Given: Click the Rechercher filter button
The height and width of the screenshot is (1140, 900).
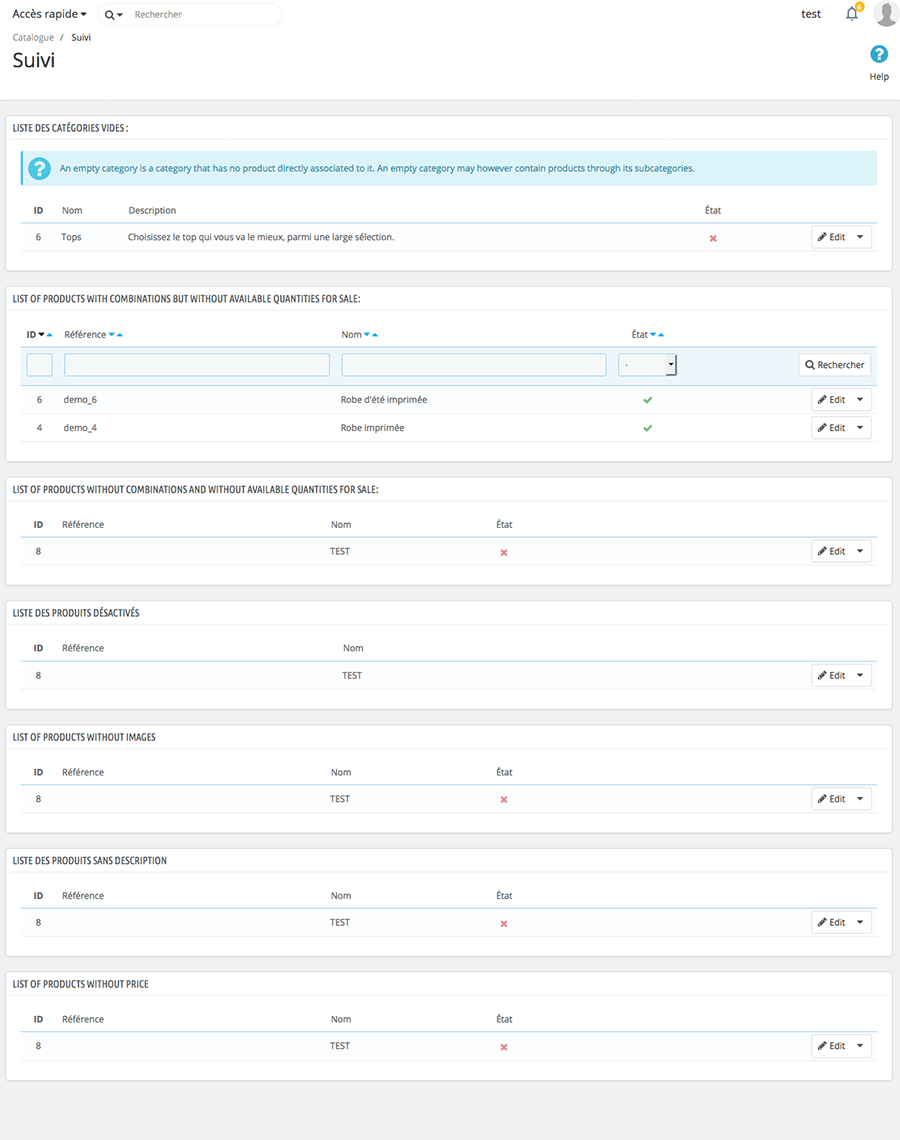Looking at the screenshot, I should [834, 365].
